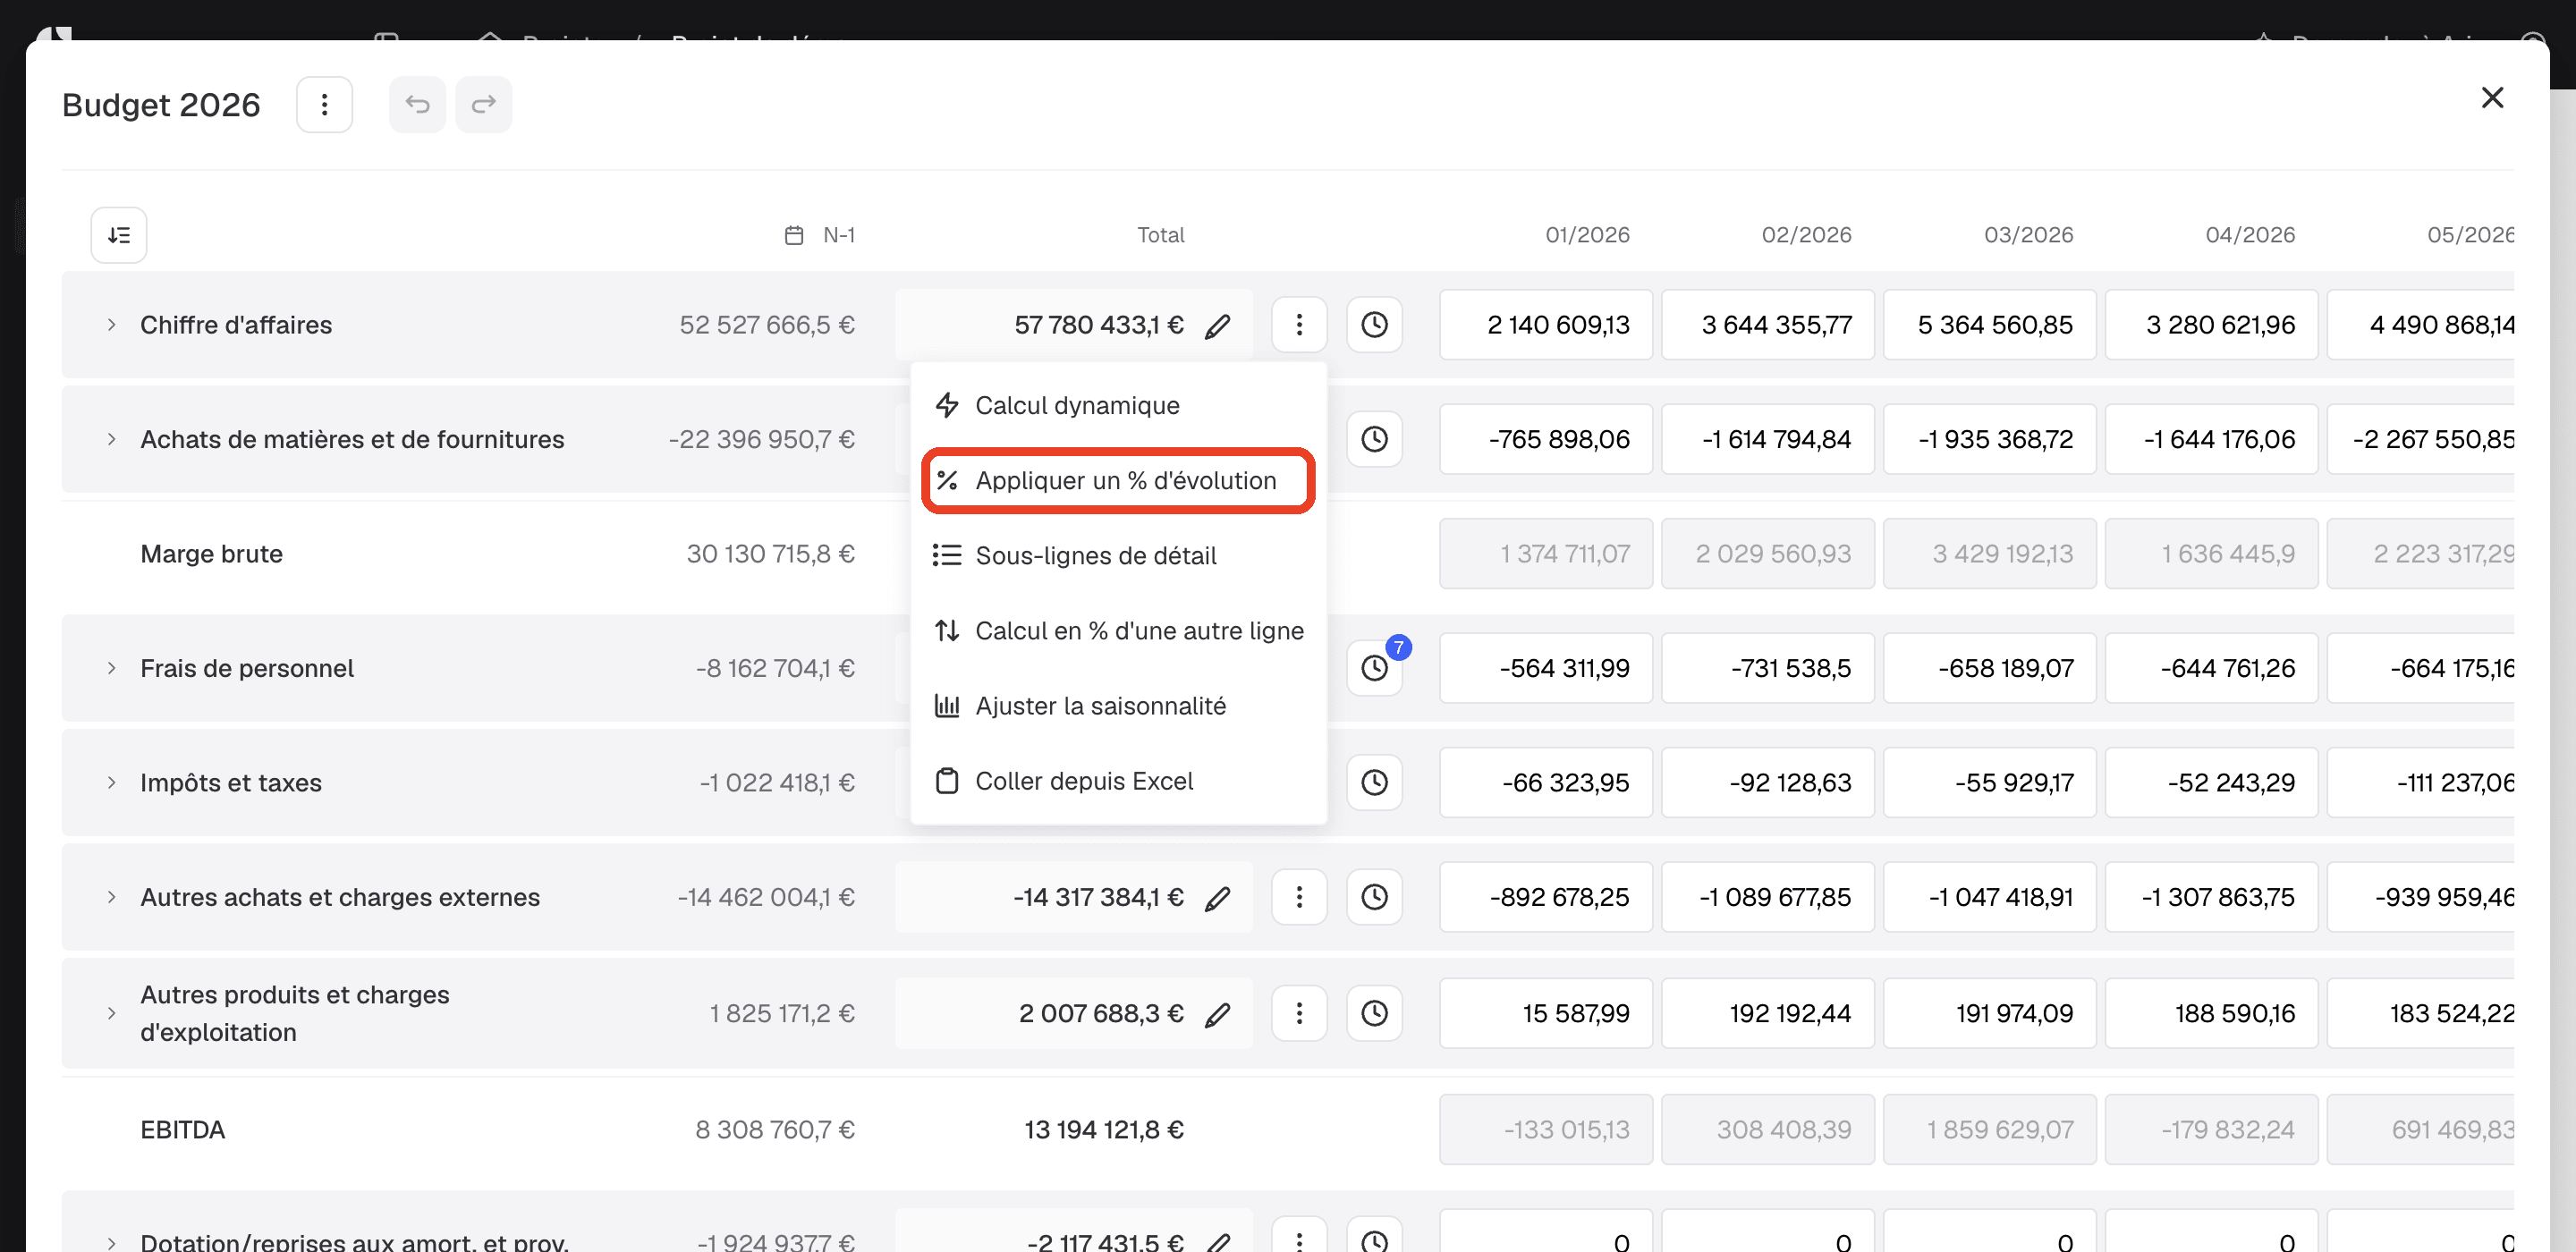Image resolution: width=2576 pixels, height=1252 pixels.
Task: Expand the Chiffre d'affaires row
Action: (x=111, y=325)
